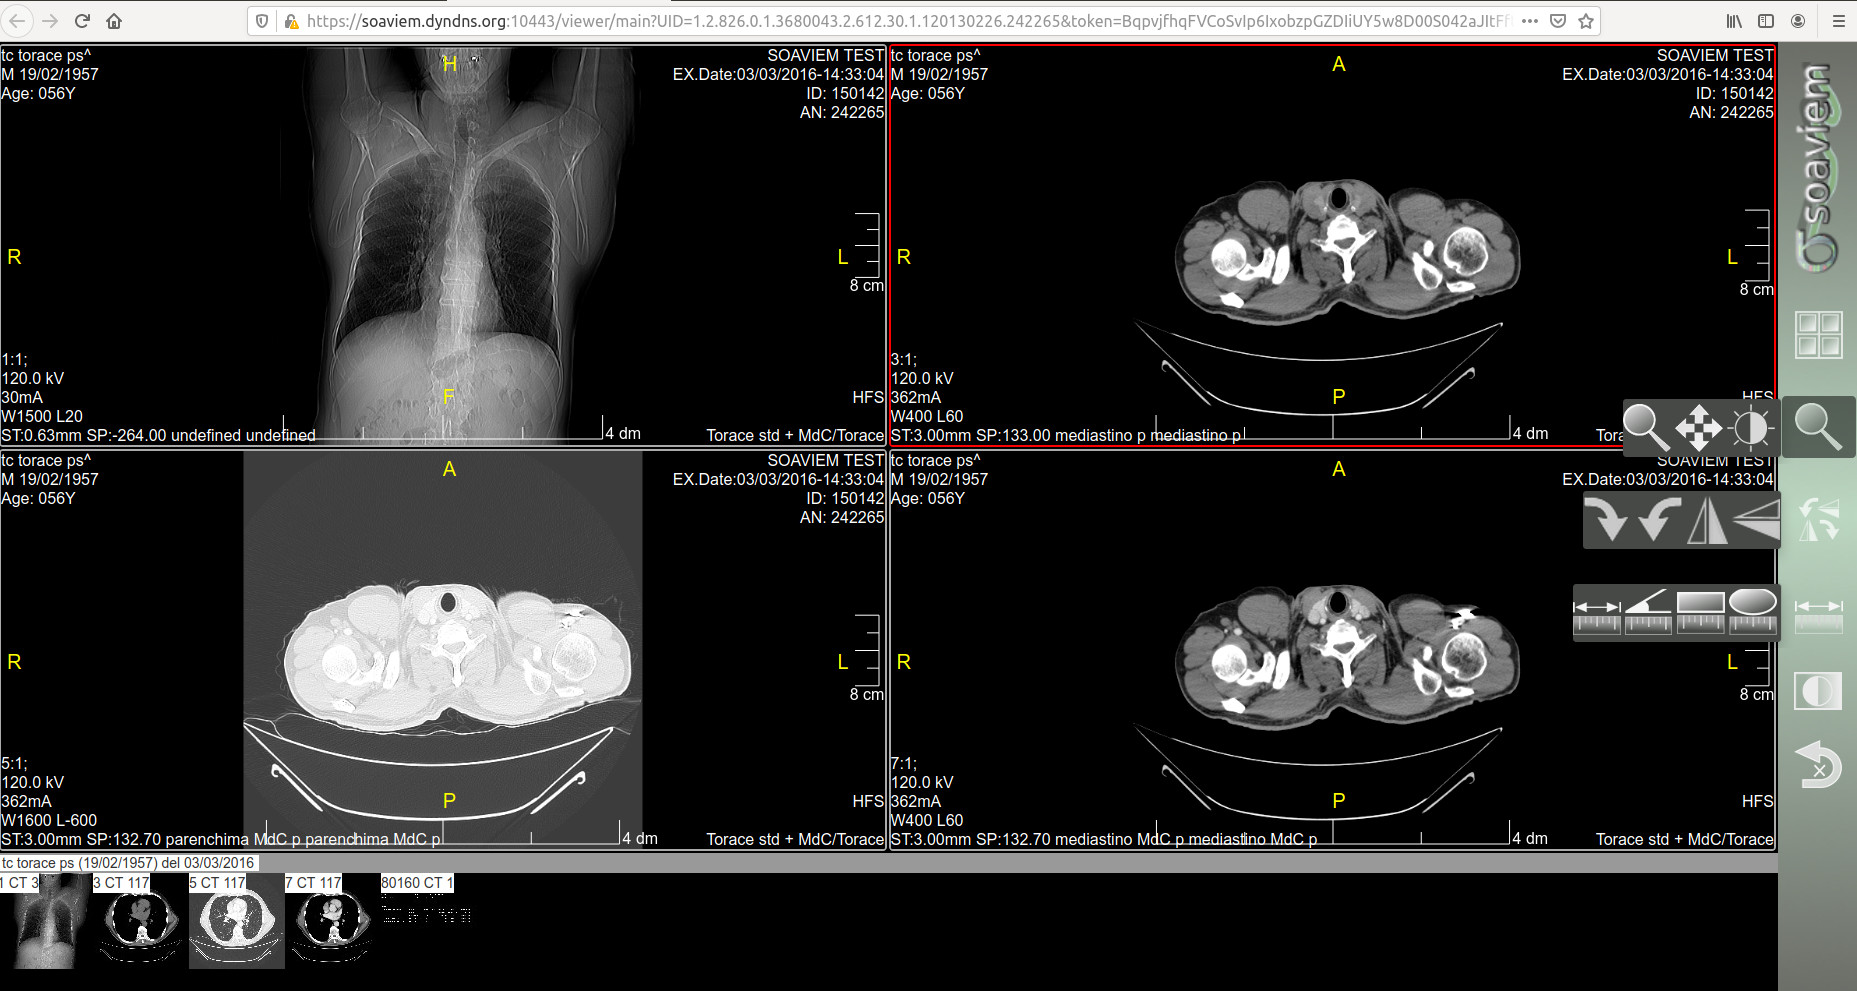This screenshot has height=991, width=1857.
Task: Open series thumbnail 1 CT 3
Action: 45,921
